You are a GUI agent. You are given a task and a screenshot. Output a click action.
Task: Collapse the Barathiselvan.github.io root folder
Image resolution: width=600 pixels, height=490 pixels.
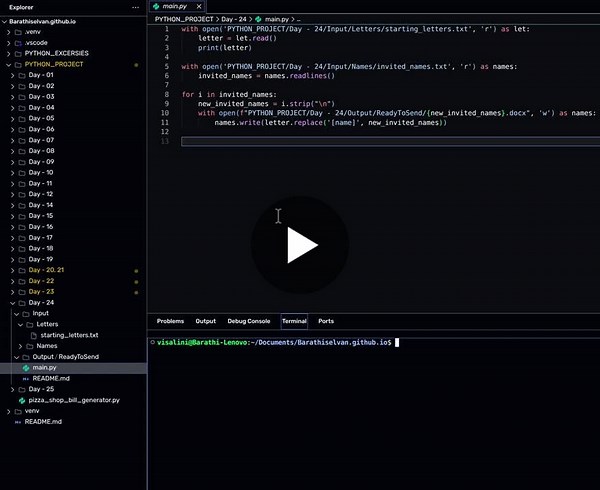click(x=4, y=22)
